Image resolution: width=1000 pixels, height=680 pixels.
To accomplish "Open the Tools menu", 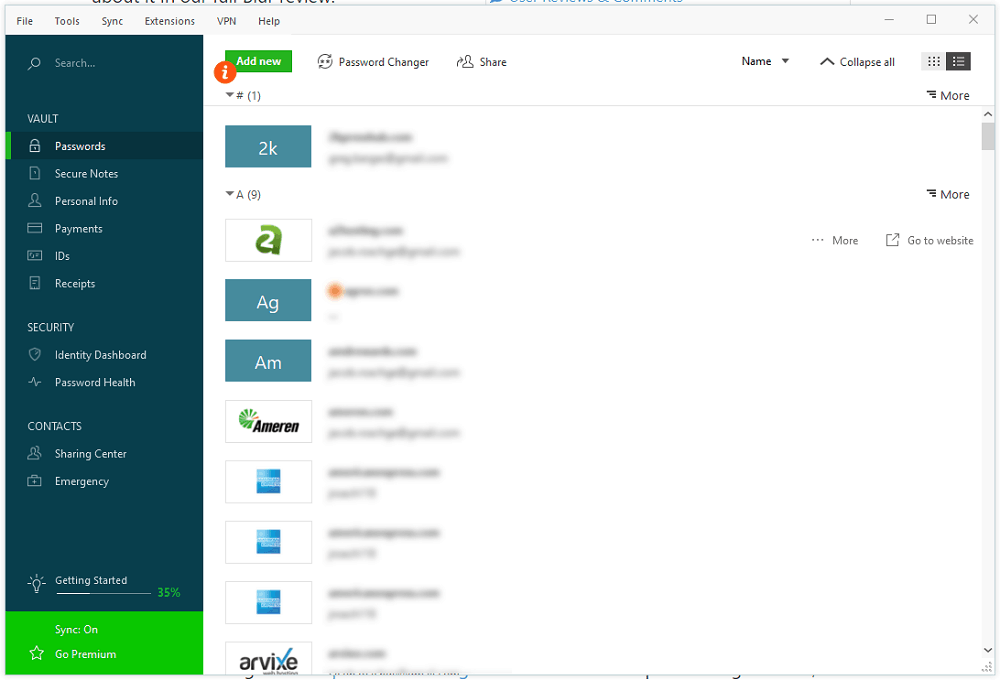I will click(x=67, y=21).
